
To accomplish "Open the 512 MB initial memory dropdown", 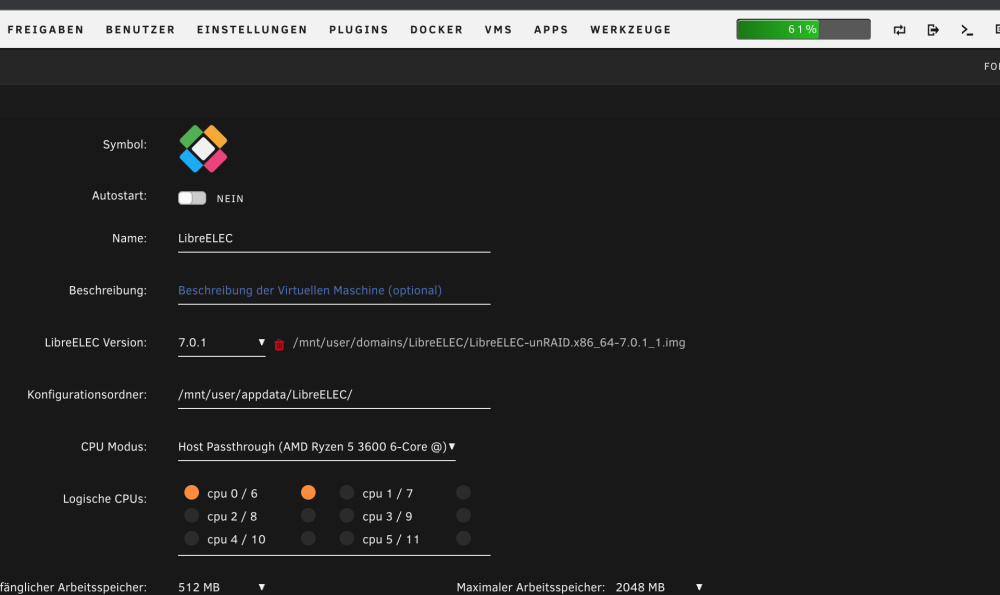I will [x=221, y=587].
